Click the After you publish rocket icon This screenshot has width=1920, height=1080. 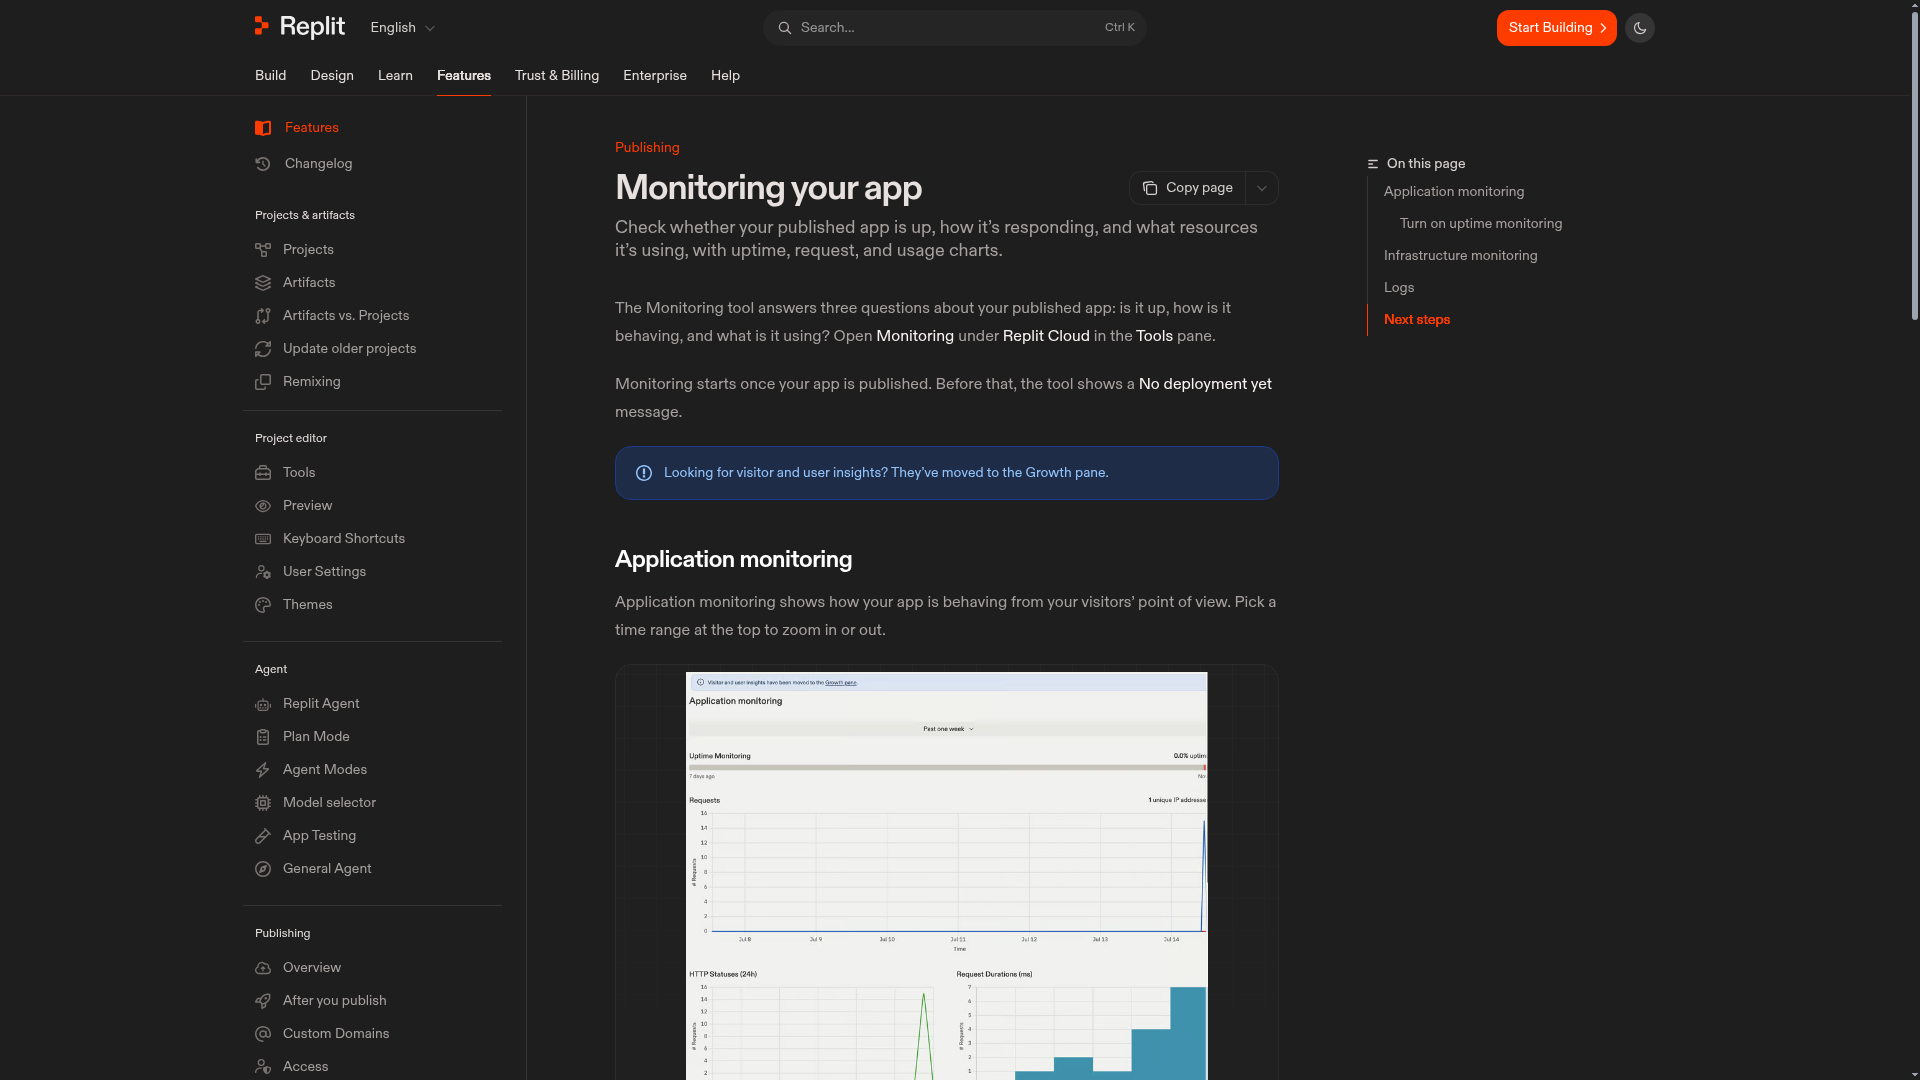(x=263, y=1001)
